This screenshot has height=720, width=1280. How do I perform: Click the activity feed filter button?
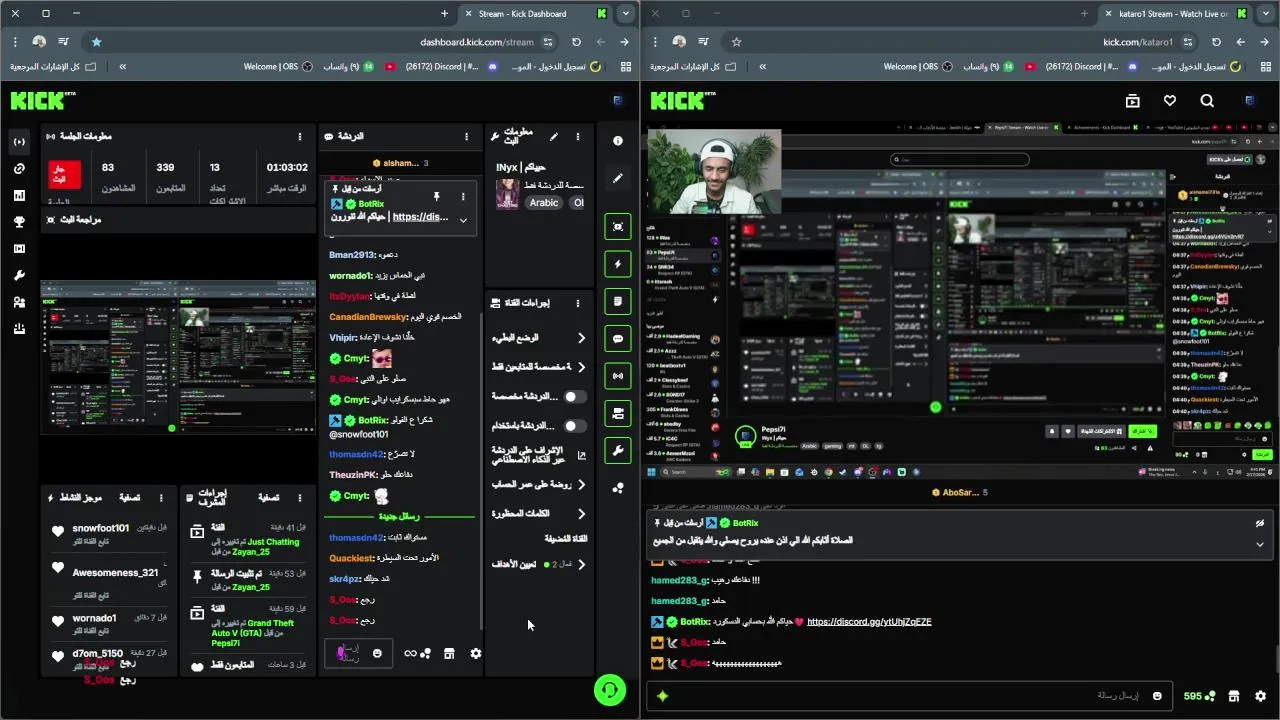[x=130, y=498]
